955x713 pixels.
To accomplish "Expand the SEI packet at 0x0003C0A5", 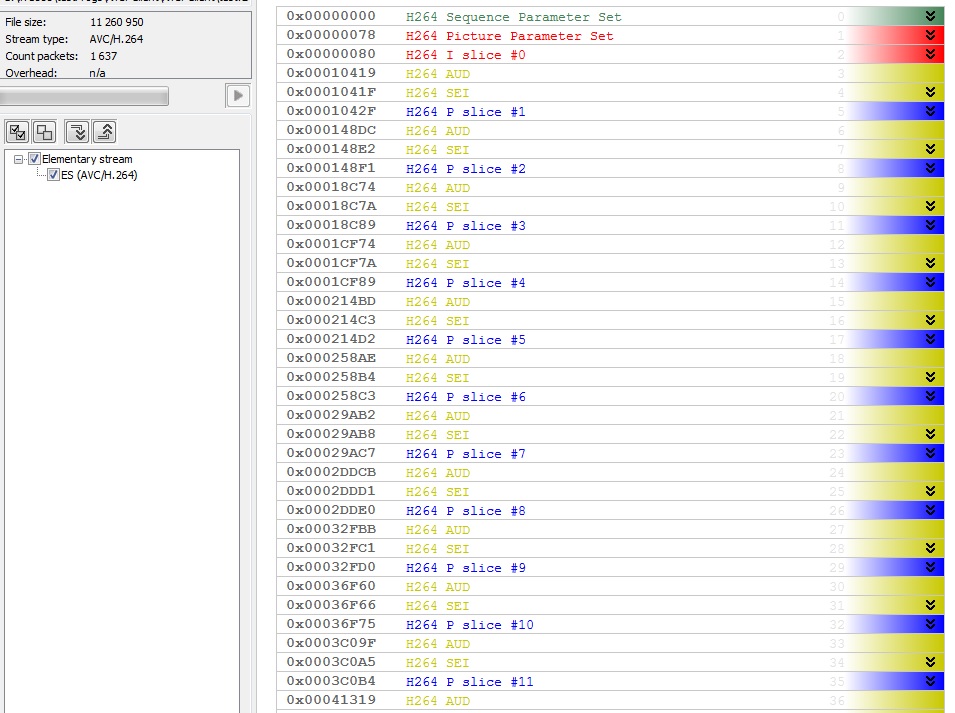I will (930, 662).
